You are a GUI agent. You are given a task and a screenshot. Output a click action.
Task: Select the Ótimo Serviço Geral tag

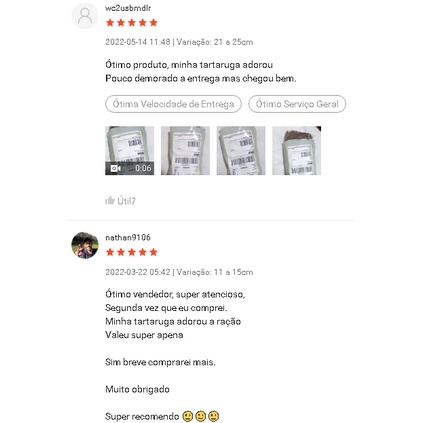click(x=297, y=104)
